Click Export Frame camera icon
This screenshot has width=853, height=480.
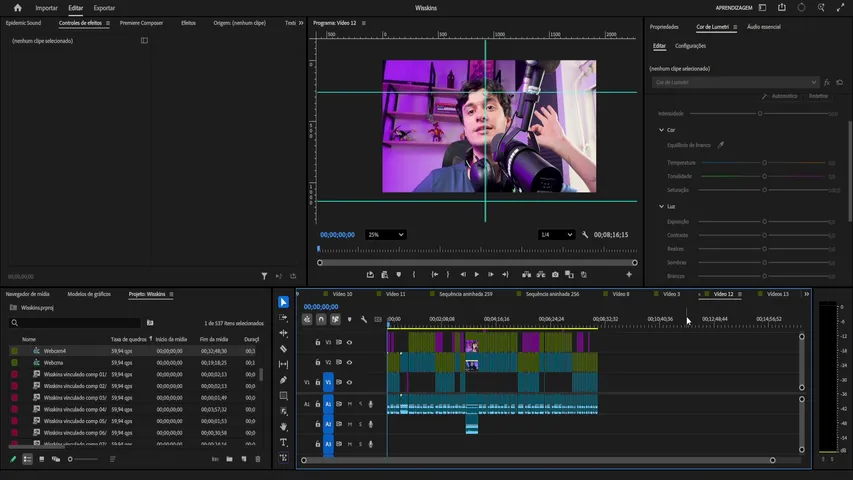(x=555, y=275)
